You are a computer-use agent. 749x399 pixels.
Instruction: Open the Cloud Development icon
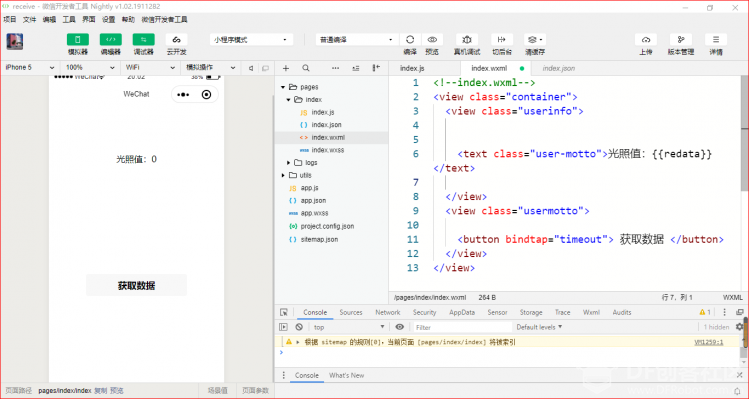(x=176, y=40)
